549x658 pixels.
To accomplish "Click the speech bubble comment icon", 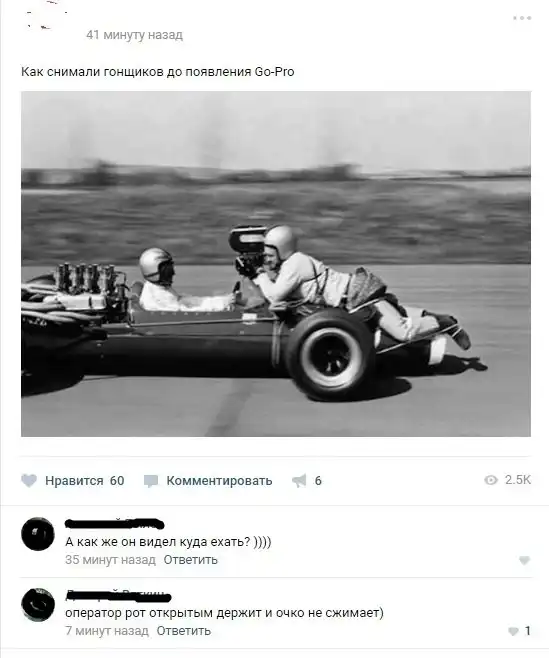I will click(x=151, y=481).
